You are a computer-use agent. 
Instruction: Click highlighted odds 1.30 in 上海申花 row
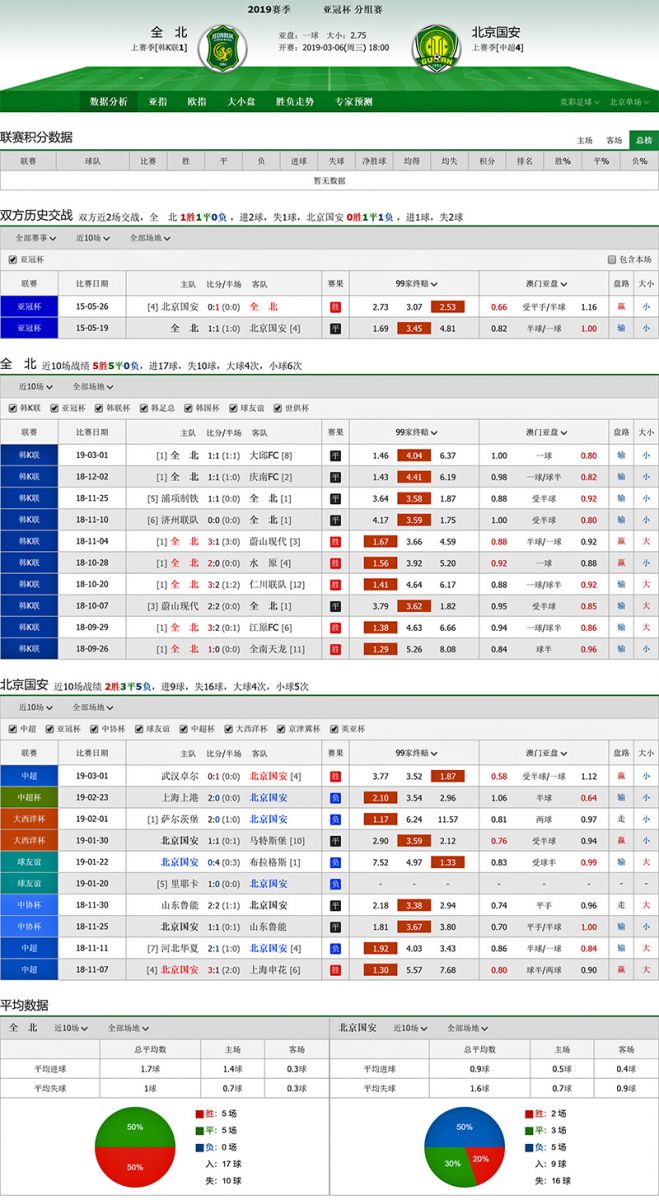pos(380,970)
